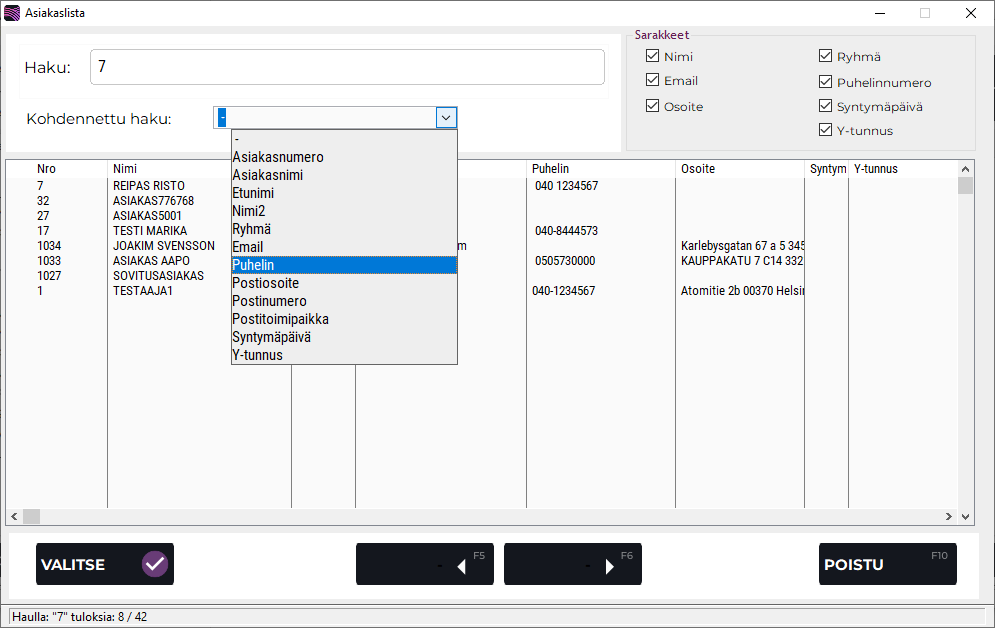Image resolution: width=995 pixels, height=628 pixels.
Task: Choose Asiakasnumero in the dropdown list
Action: pos(344,157)
